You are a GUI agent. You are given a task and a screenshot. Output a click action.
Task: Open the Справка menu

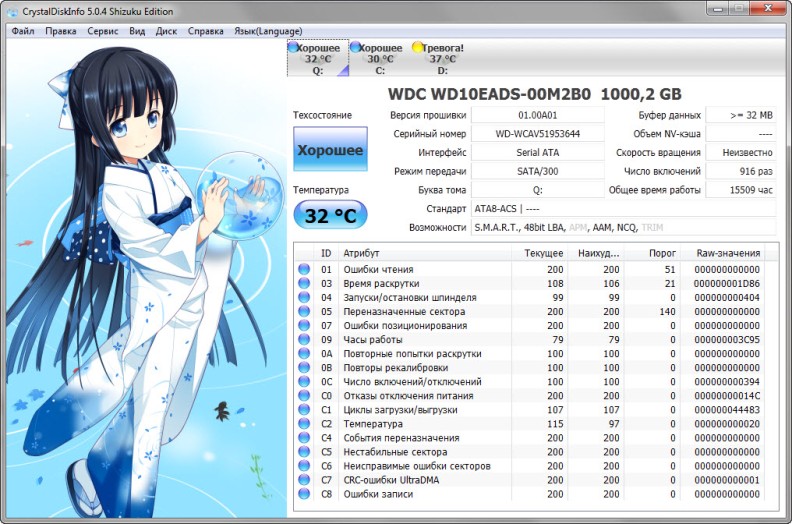[x=206, y=31]
